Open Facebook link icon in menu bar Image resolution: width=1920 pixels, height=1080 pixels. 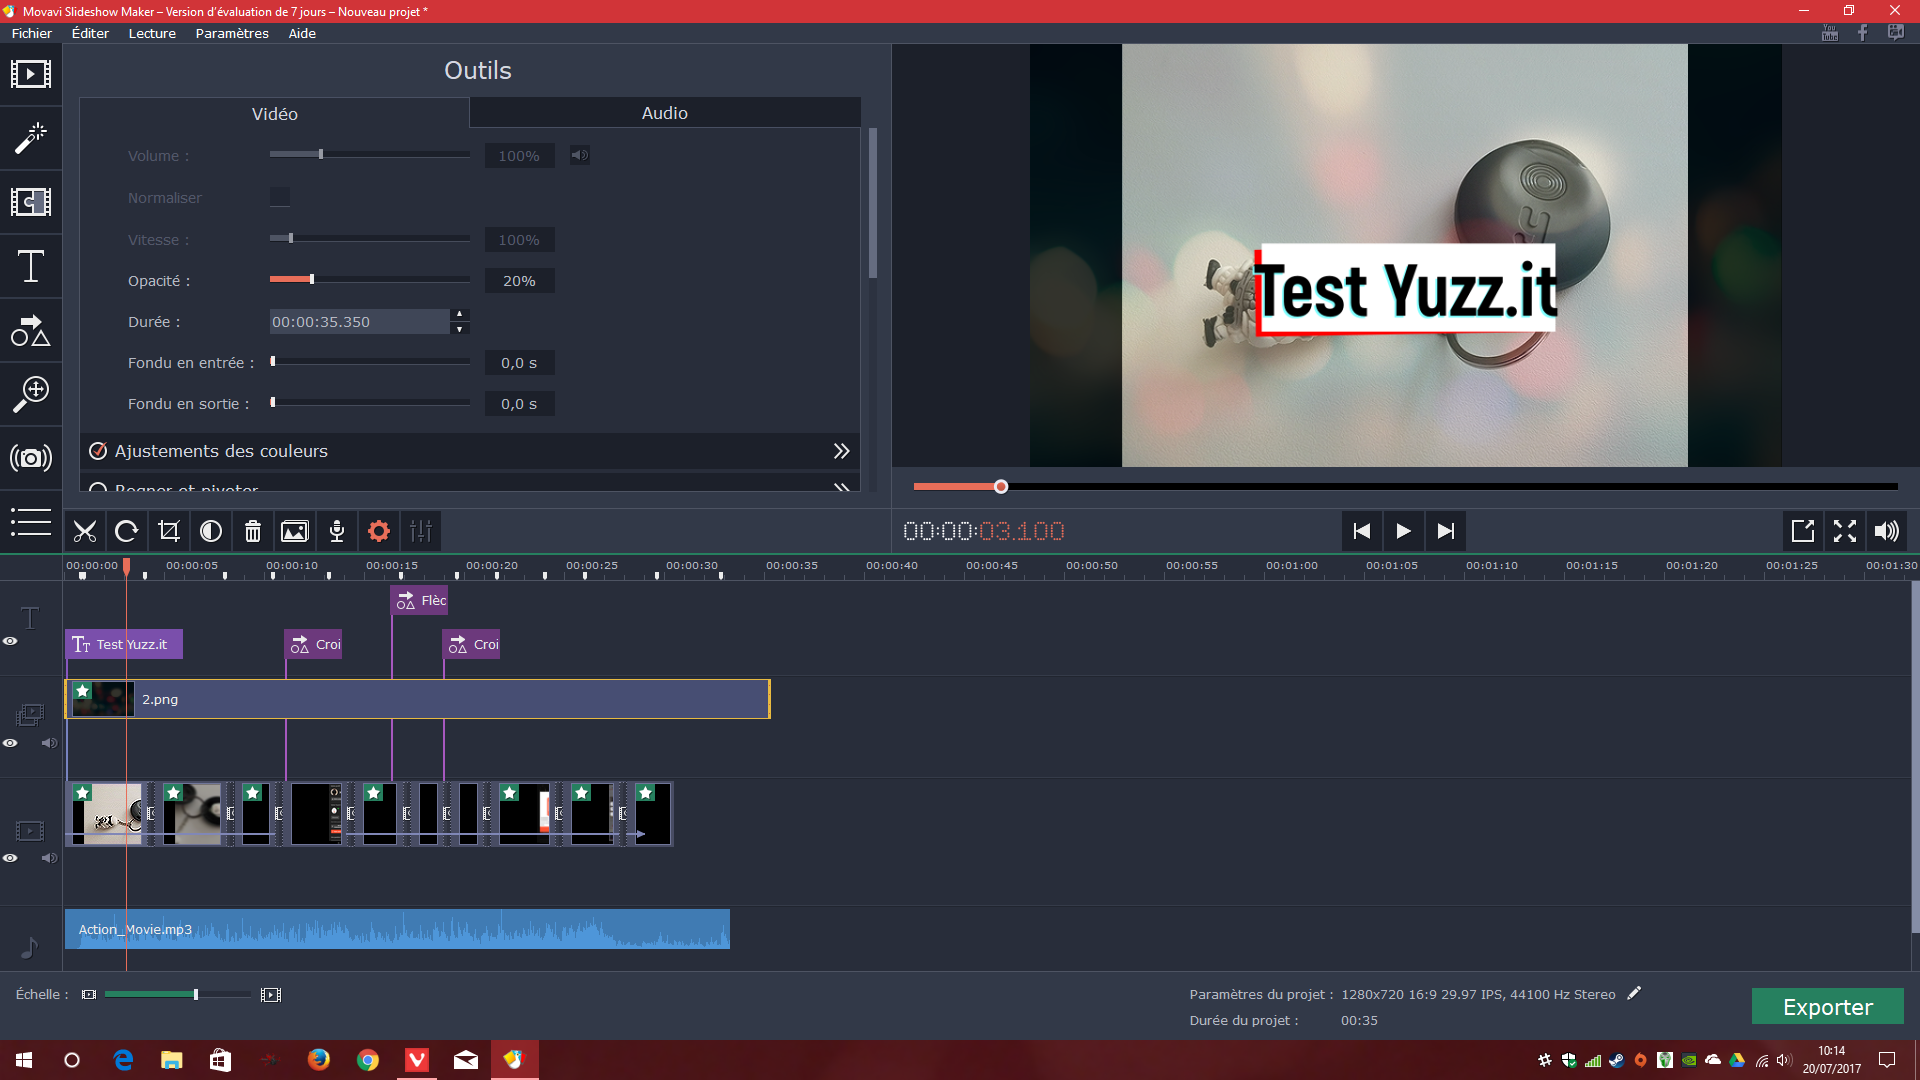(x=1863, y=33)
